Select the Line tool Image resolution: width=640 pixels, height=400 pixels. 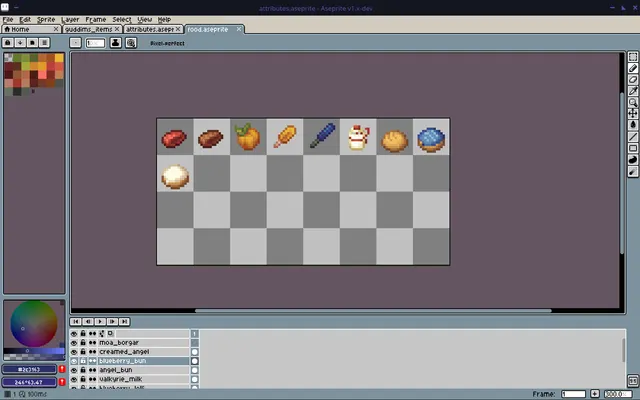point(633,137)
